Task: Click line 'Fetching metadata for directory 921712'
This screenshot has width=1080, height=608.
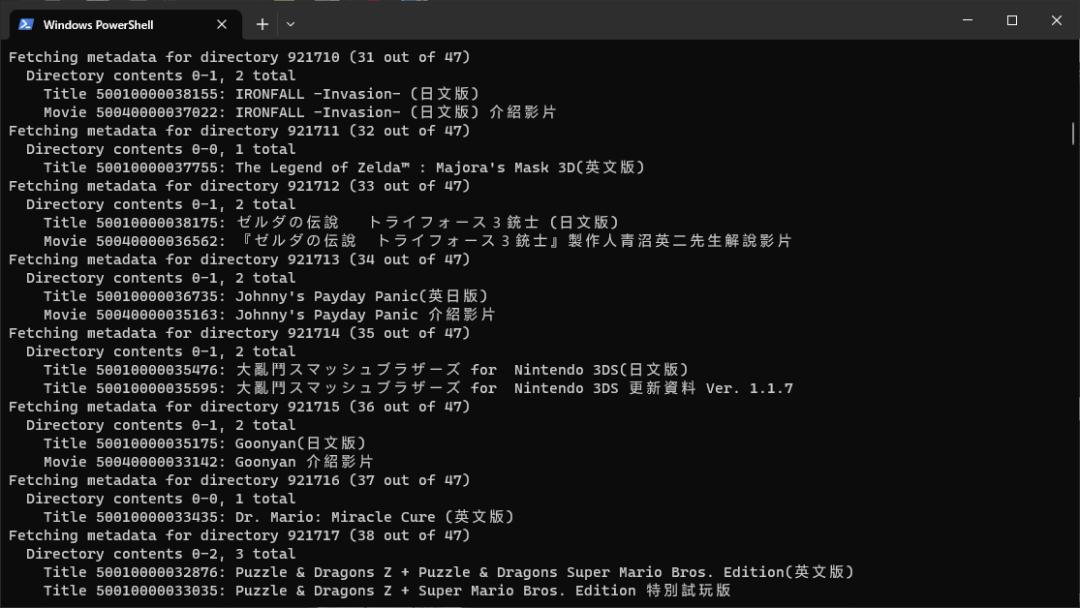Action: point(239,186)
